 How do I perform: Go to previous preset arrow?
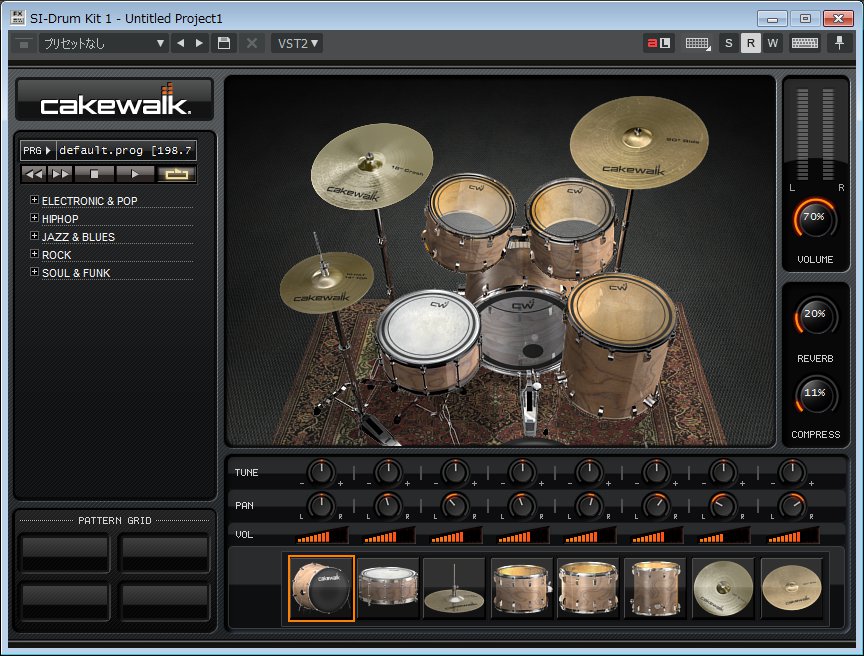click(181, 43)
